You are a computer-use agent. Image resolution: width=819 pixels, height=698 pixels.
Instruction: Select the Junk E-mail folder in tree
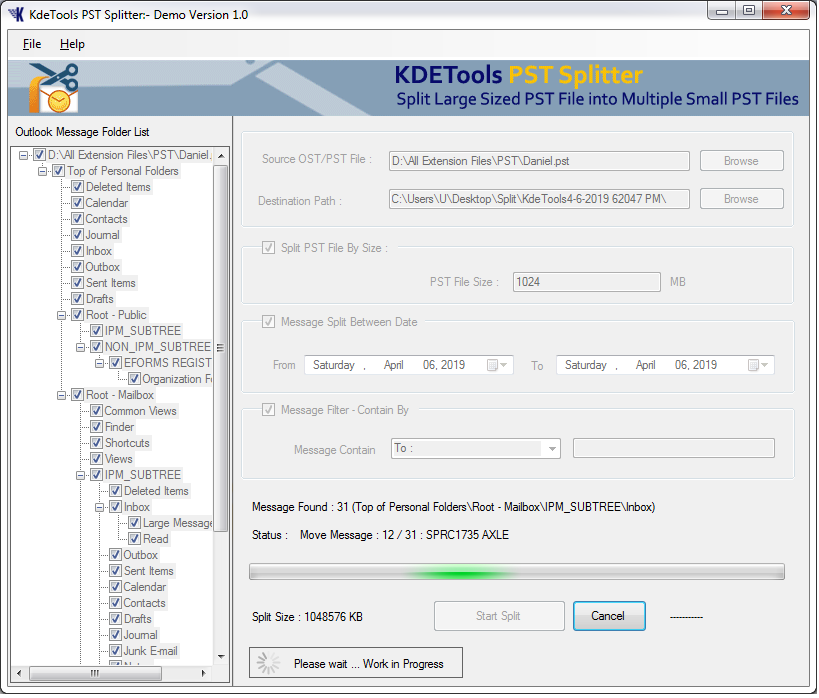150,651
